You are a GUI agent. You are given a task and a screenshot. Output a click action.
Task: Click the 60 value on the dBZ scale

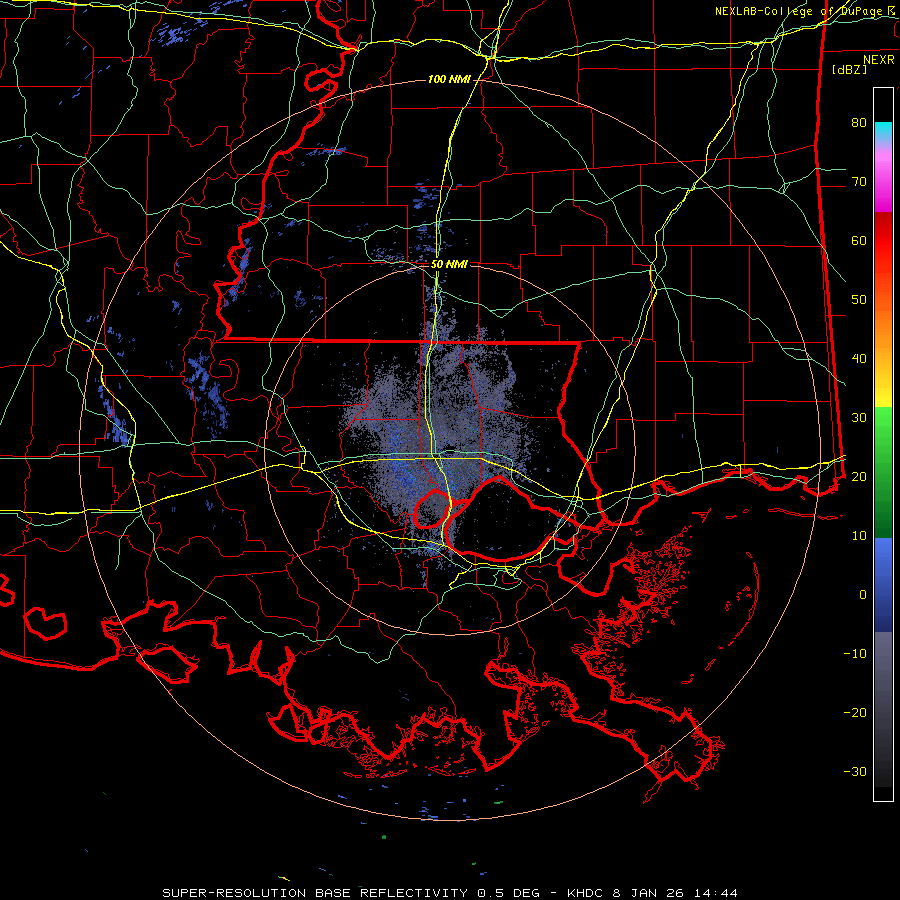pyautogui.click(x=859, y=241)
